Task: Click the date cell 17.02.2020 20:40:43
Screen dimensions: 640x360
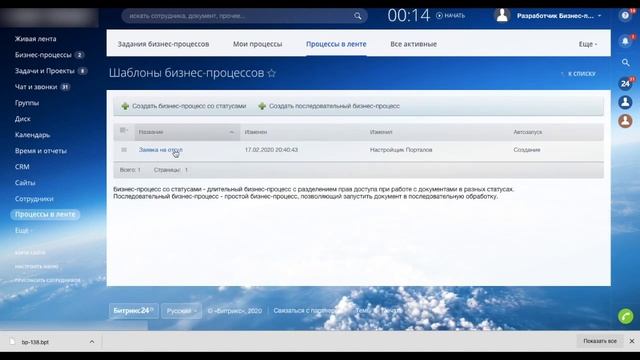Action: (x=271, y=150)
